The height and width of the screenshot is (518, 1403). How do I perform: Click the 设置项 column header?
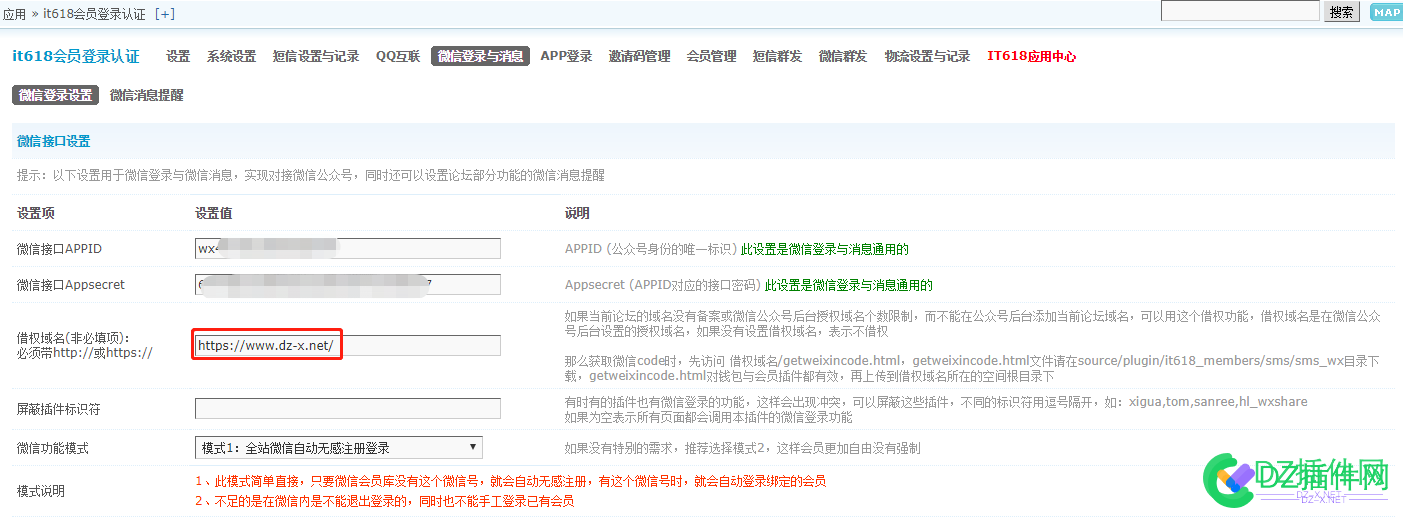pyautogui.click(x=36, y=213)
